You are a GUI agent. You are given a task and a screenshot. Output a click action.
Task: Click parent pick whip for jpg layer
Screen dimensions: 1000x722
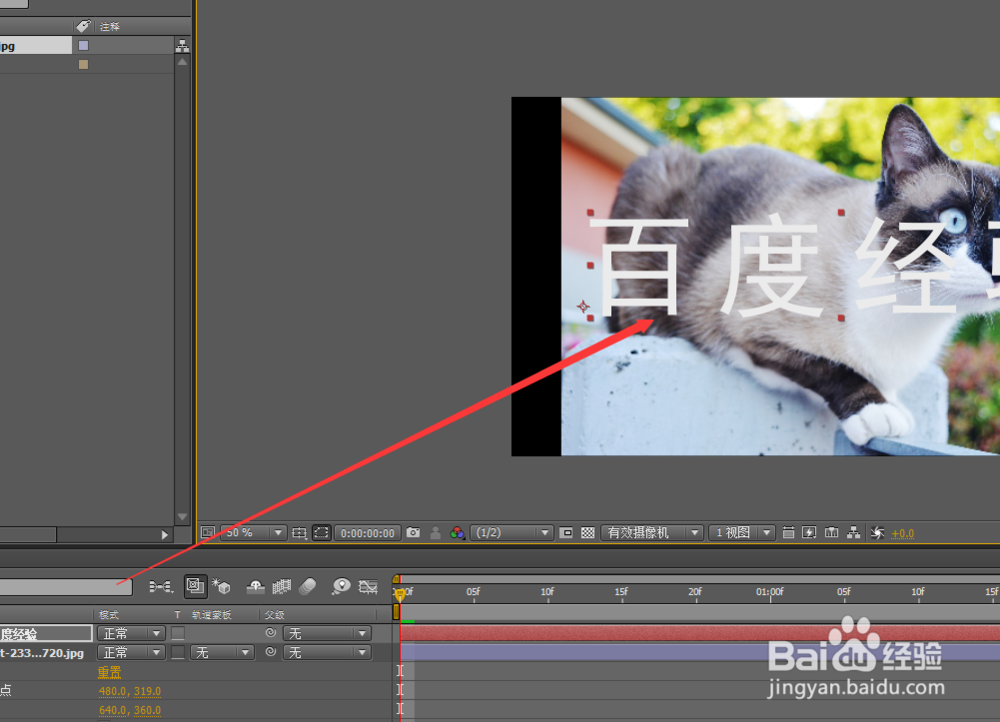(270, 652)
